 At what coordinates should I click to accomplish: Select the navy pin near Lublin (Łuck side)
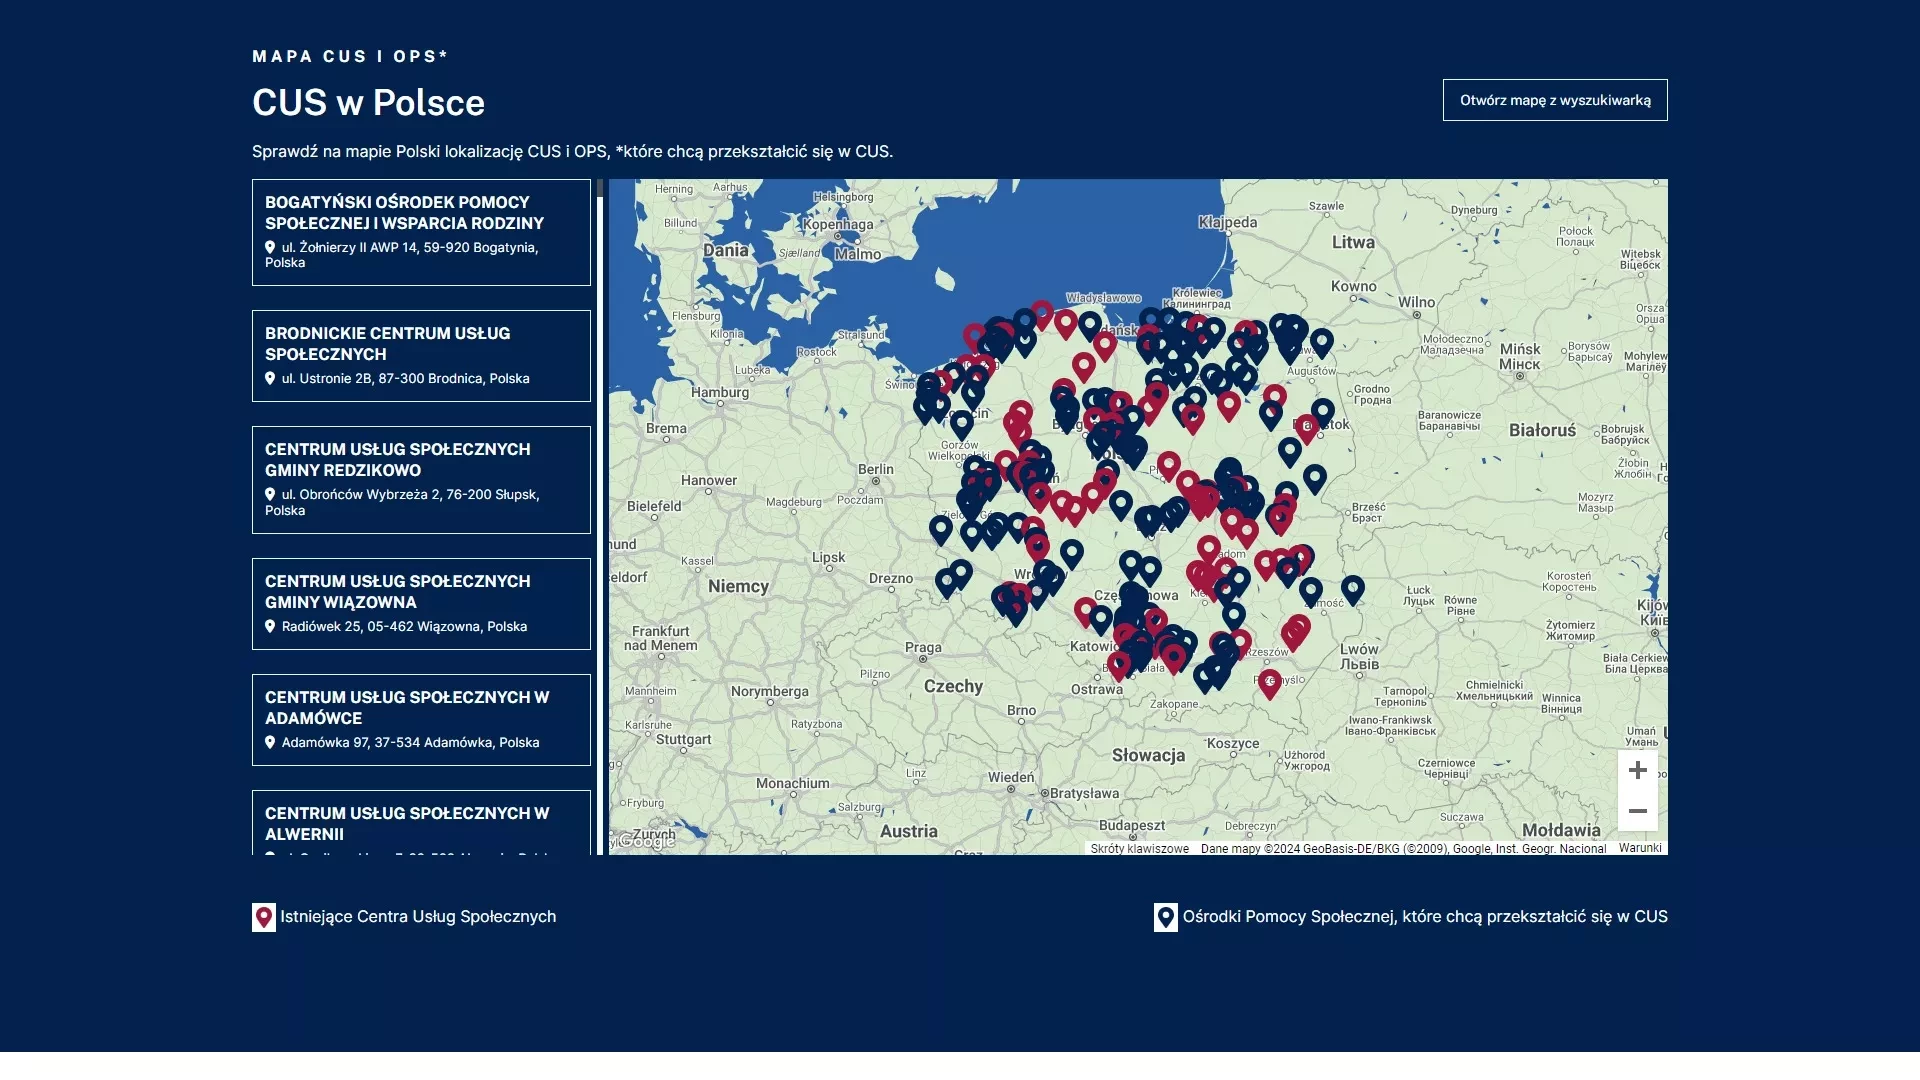tap(1352, 589)
